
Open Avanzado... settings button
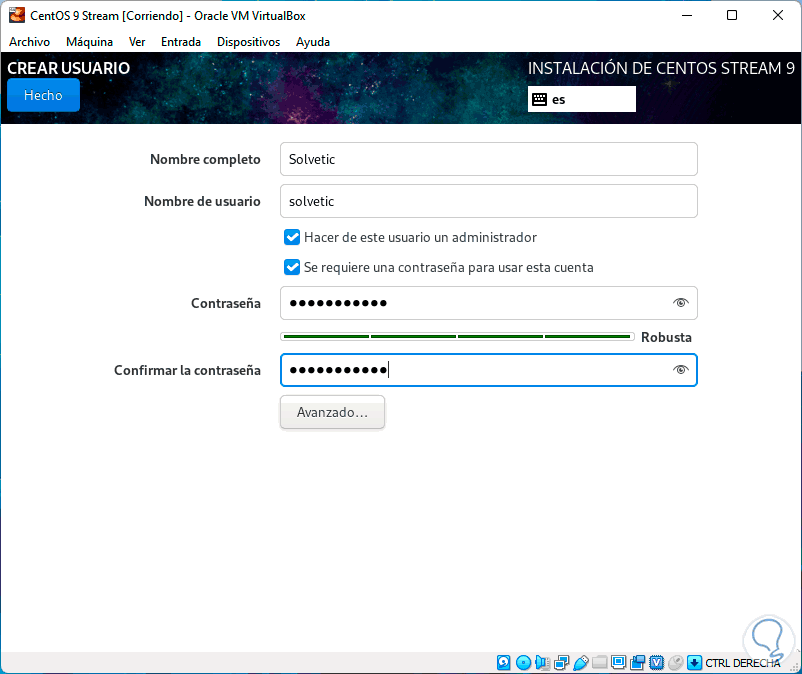(332, 412)
